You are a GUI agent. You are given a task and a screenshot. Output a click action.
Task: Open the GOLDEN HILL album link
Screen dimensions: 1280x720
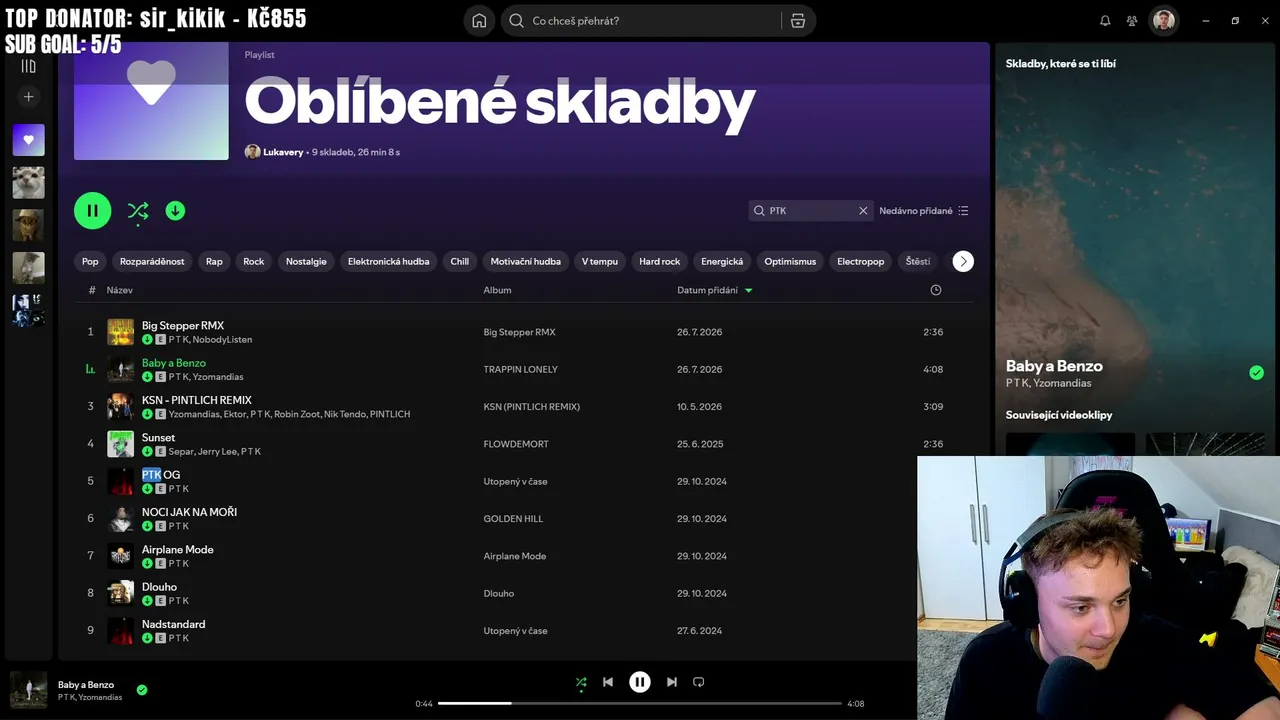tap(513, 519)
